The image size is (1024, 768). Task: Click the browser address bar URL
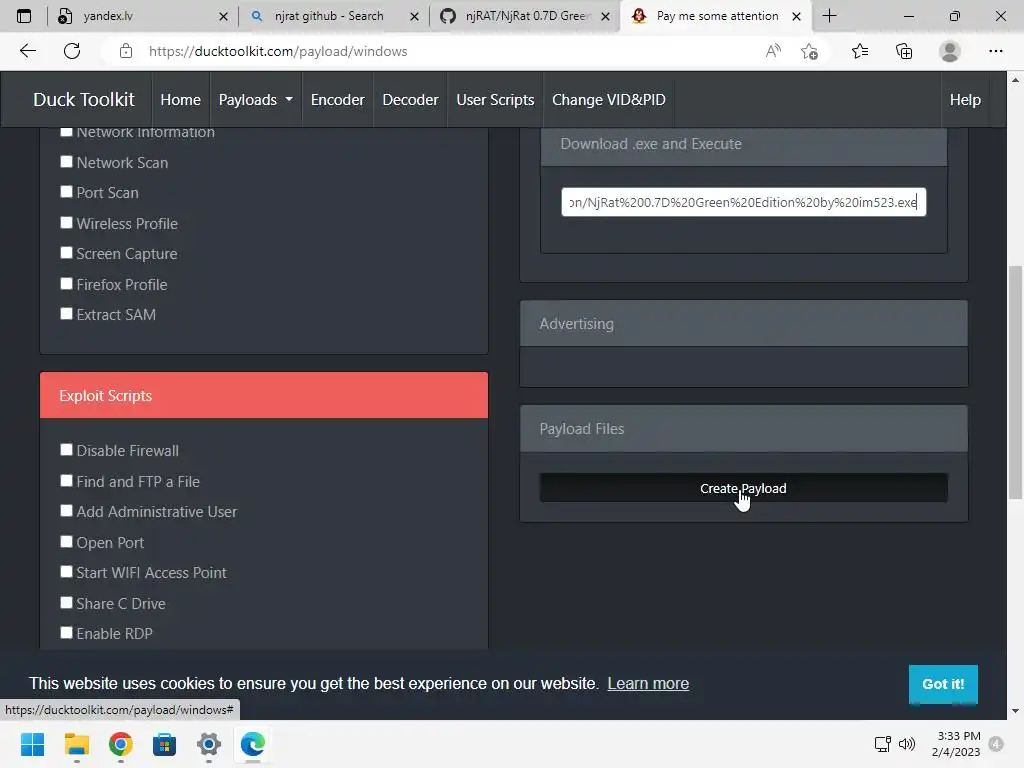point(278,52)
